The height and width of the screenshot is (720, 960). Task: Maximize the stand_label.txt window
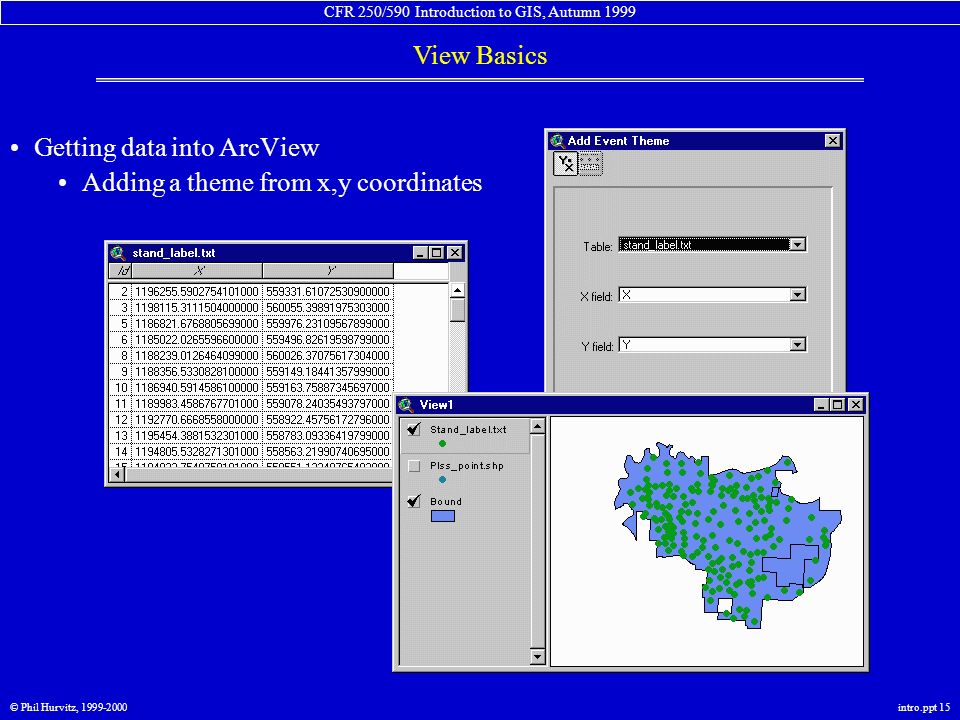pyautogui.click(x=437, y=253)
